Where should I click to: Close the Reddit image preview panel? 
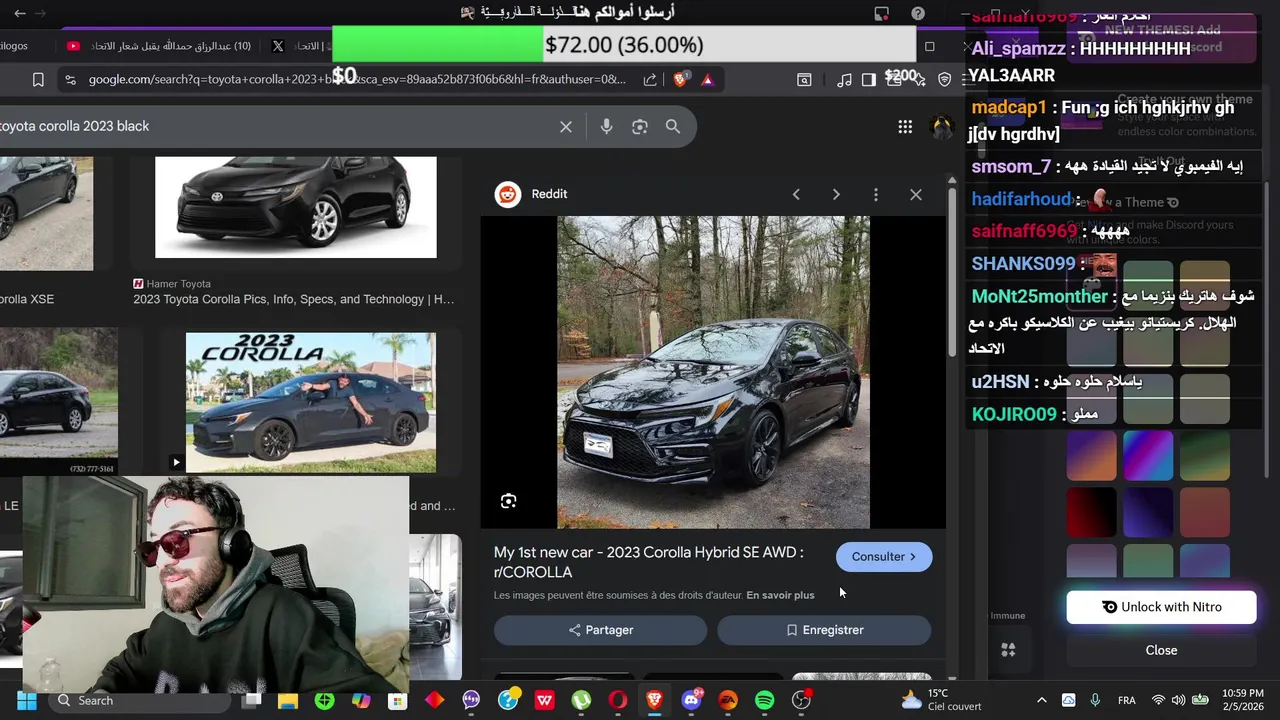tap(916, 195)
